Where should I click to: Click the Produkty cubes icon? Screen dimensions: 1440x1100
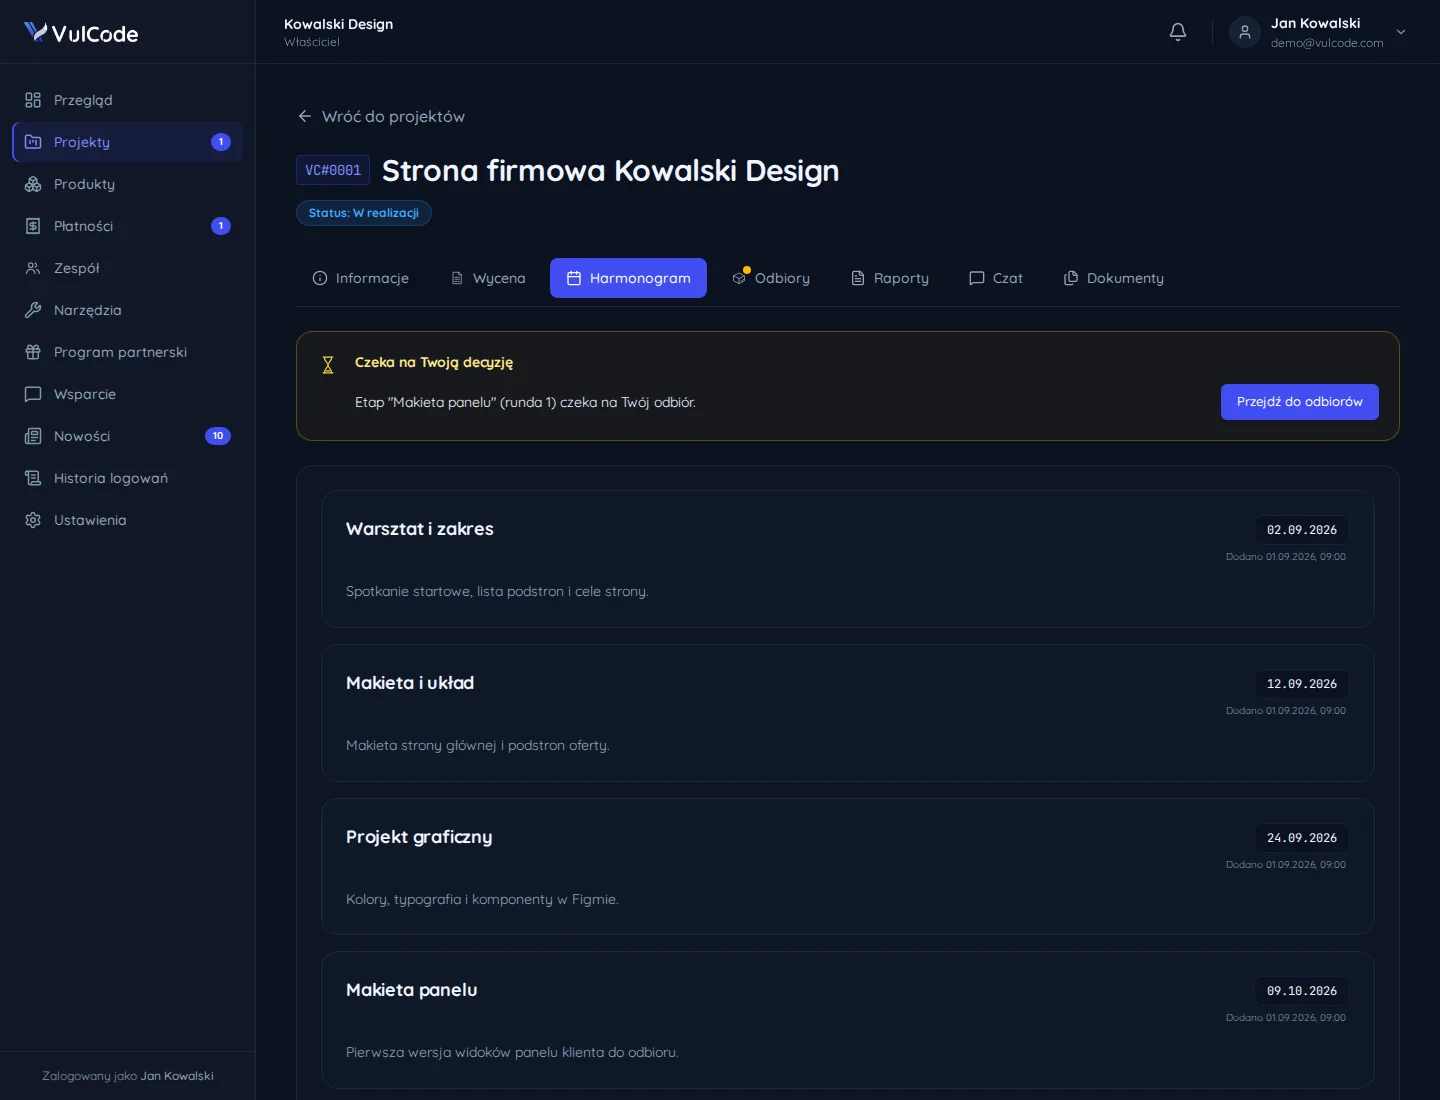33,184
